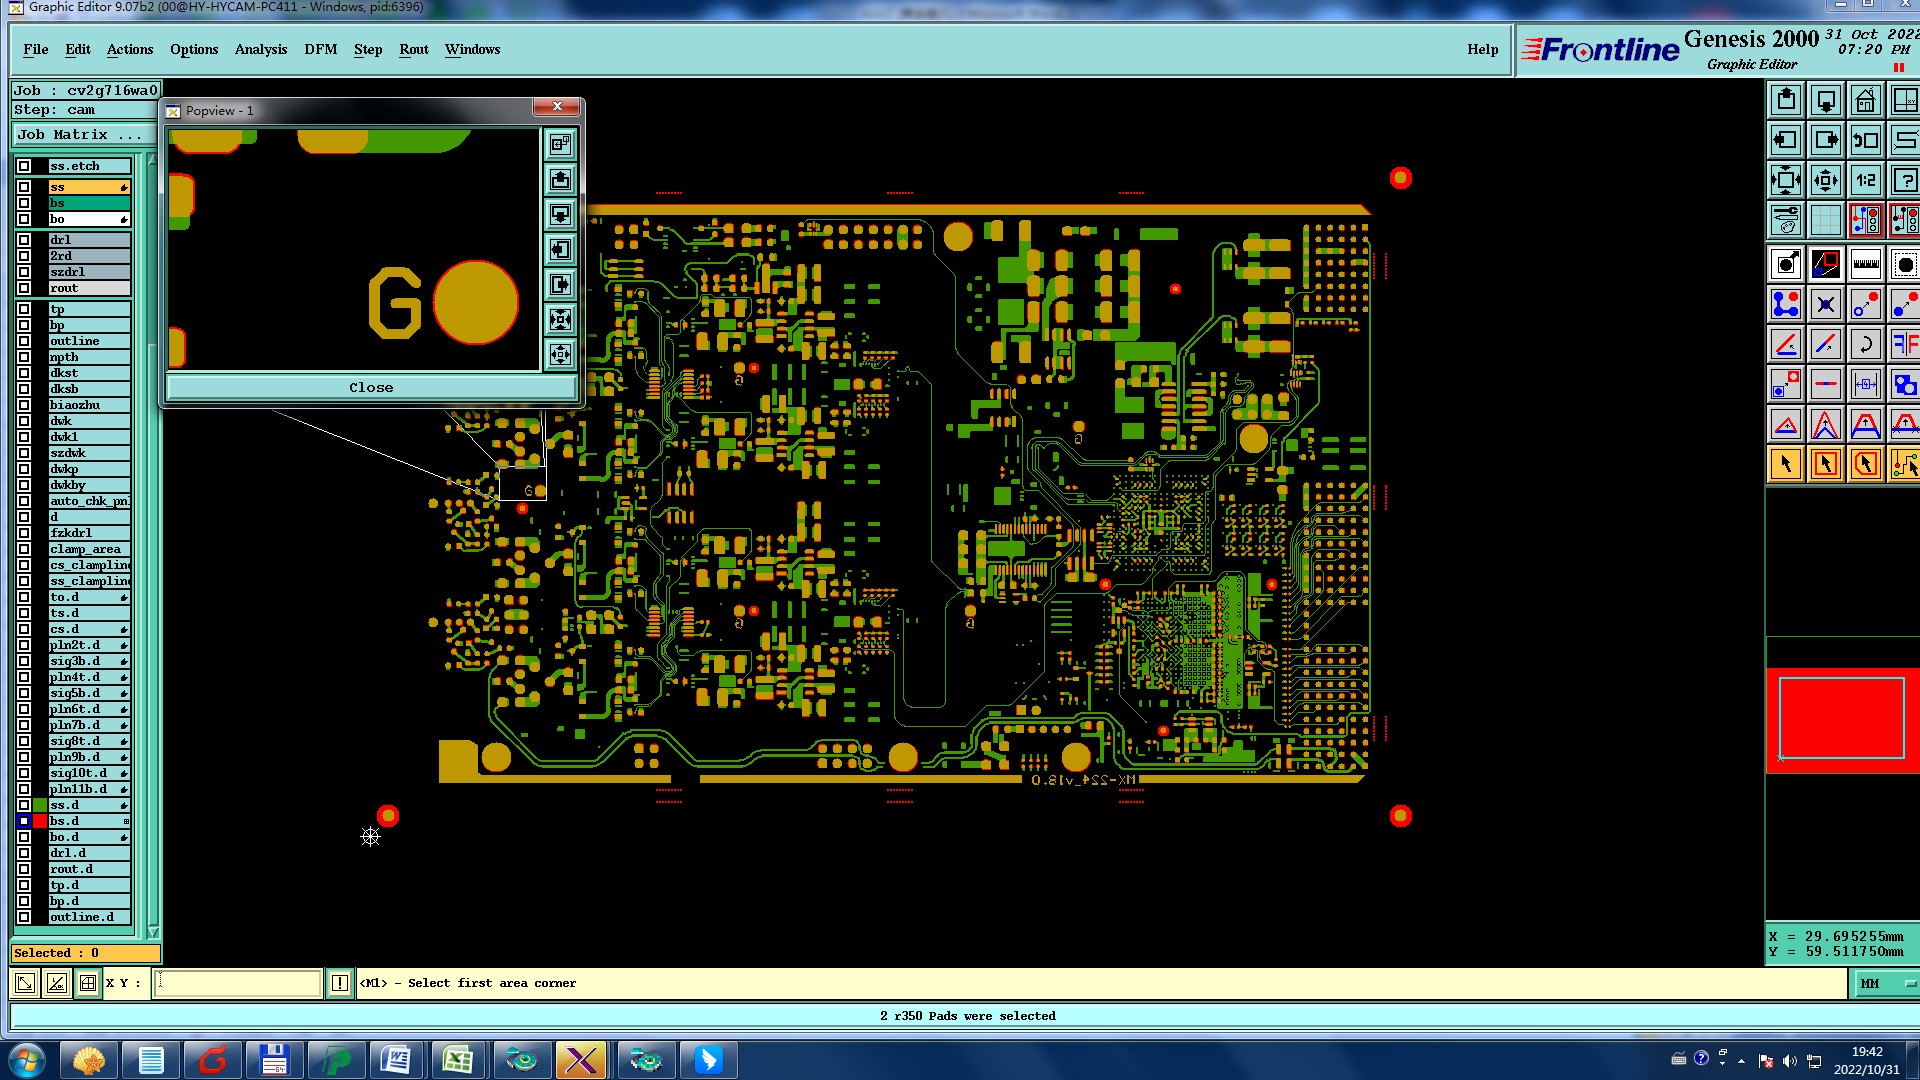Click the Home view icon
This screenshot has height=1080, width=1920.
[1865, 101]
